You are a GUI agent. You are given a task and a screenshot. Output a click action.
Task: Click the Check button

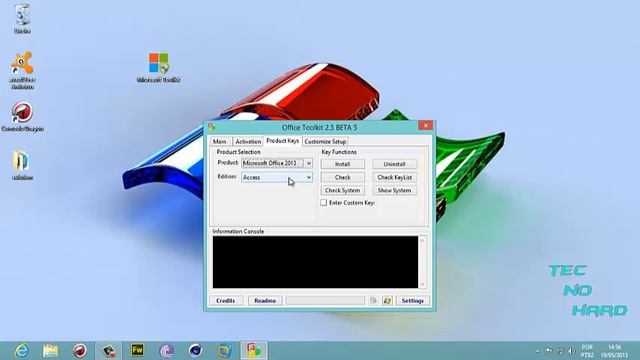click(x=342, y=177)
